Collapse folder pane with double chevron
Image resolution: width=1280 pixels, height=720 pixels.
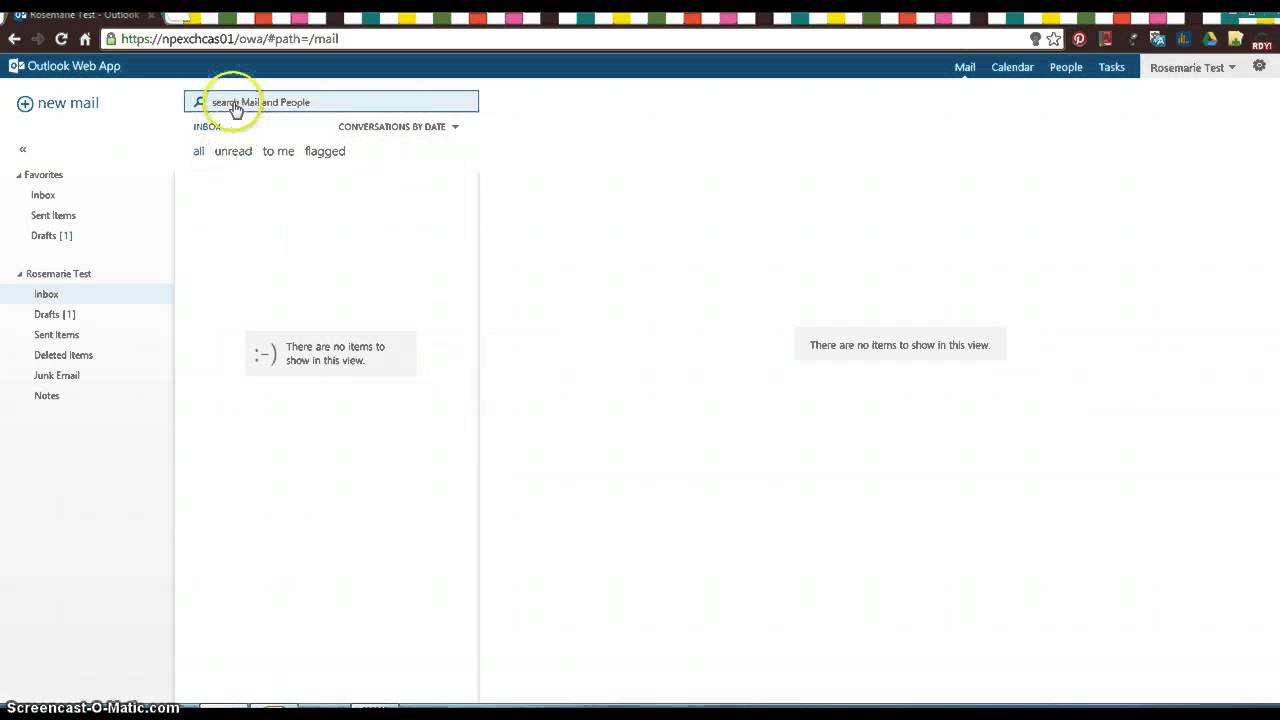(23, 149)
